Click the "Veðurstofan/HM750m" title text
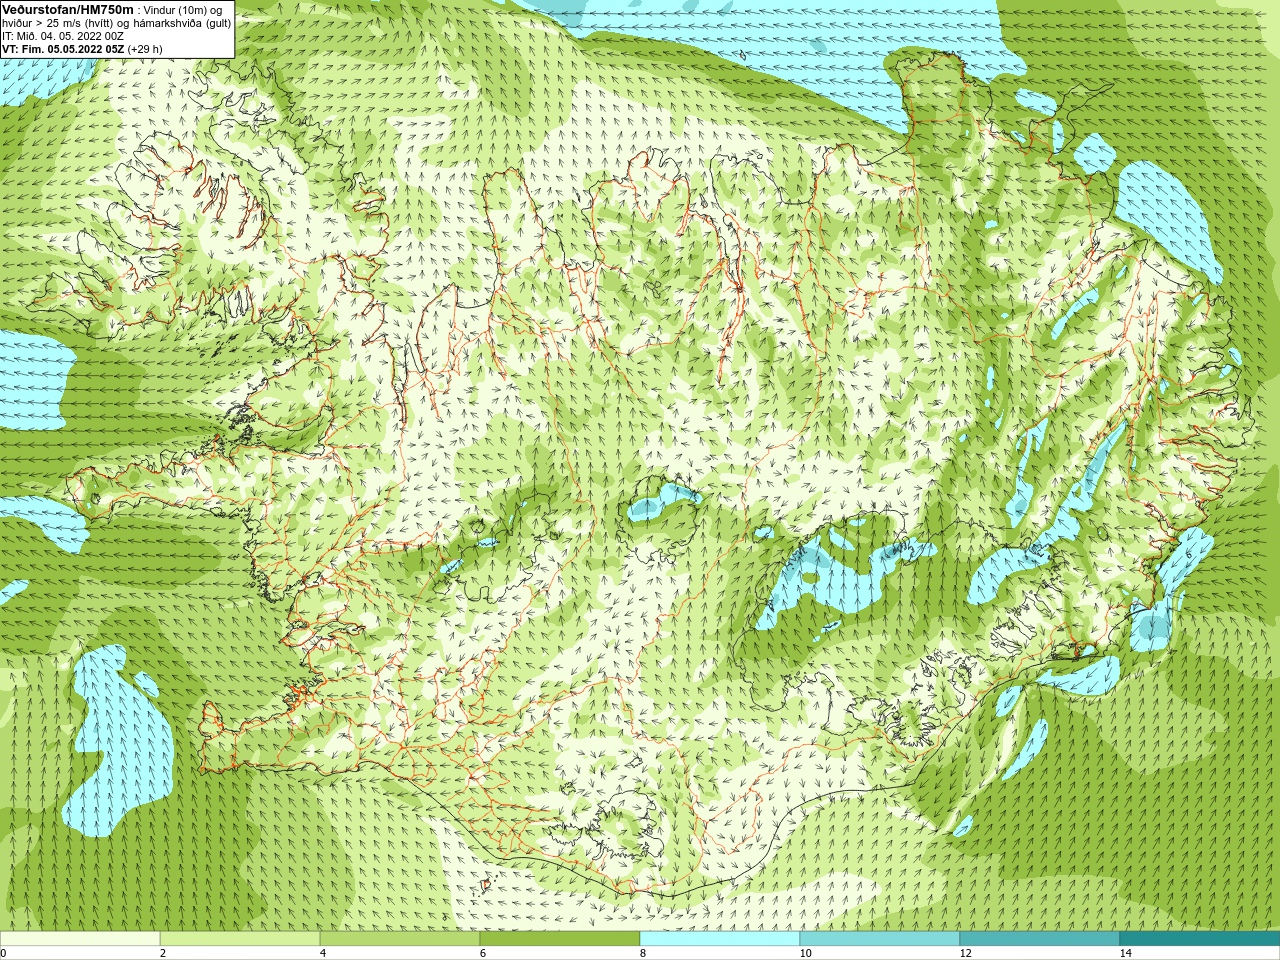Screen dimensions: 1280x960 [x=67, y=9]
